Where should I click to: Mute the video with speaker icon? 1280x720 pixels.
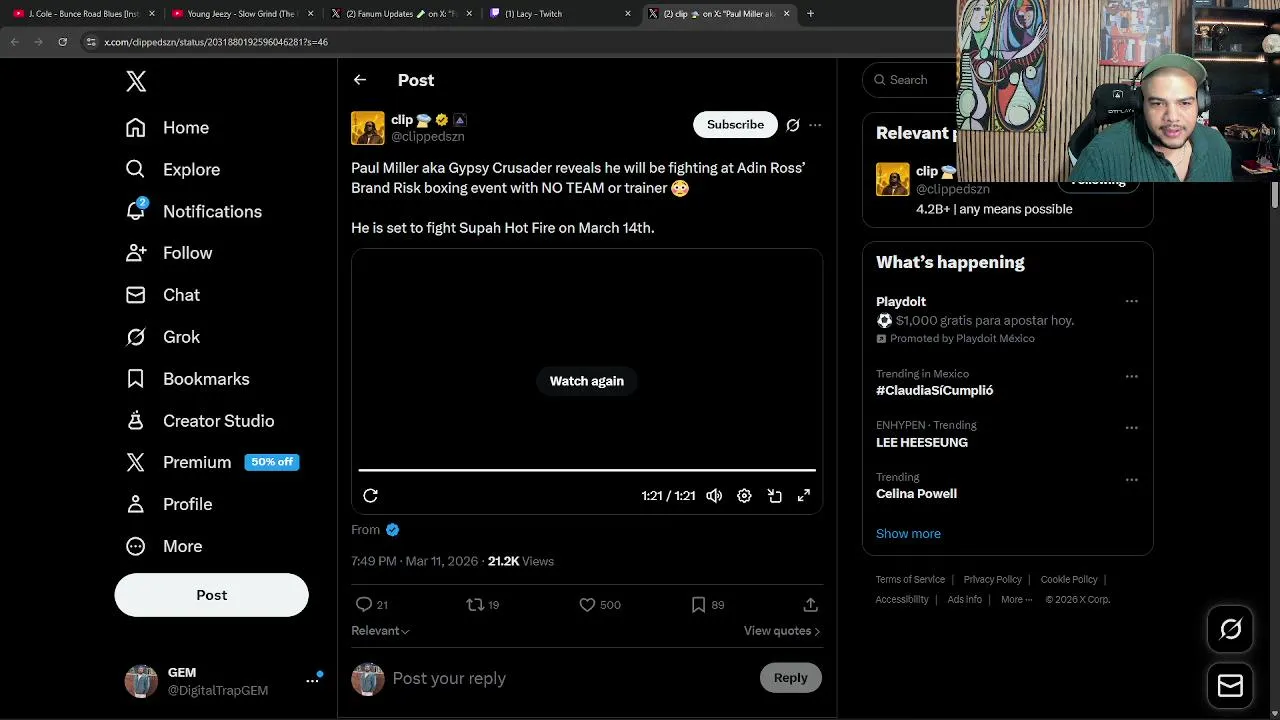(x=714, y=496)
